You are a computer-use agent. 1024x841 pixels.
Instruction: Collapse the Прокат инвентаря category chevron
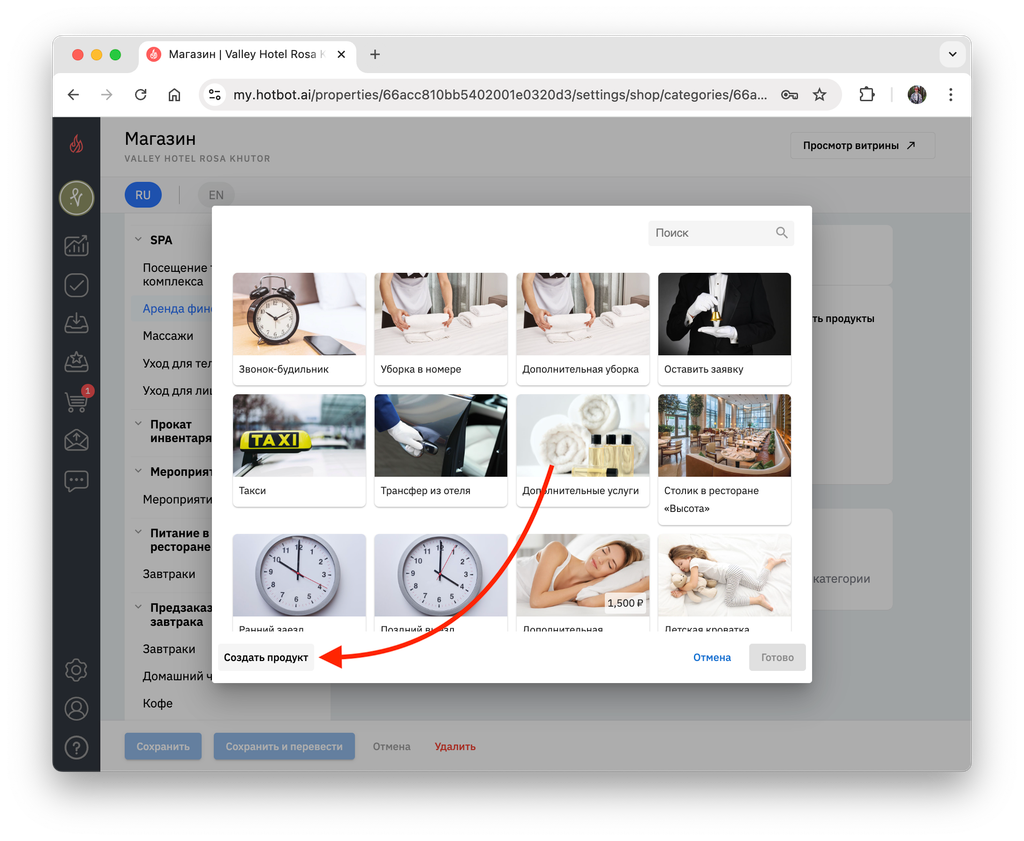pyautogui.click(x=138, y=424)
